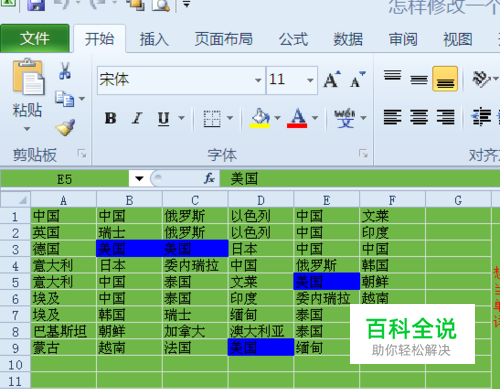
Task: Toggle highlighted Bottom Align icon
Action: 445,79
